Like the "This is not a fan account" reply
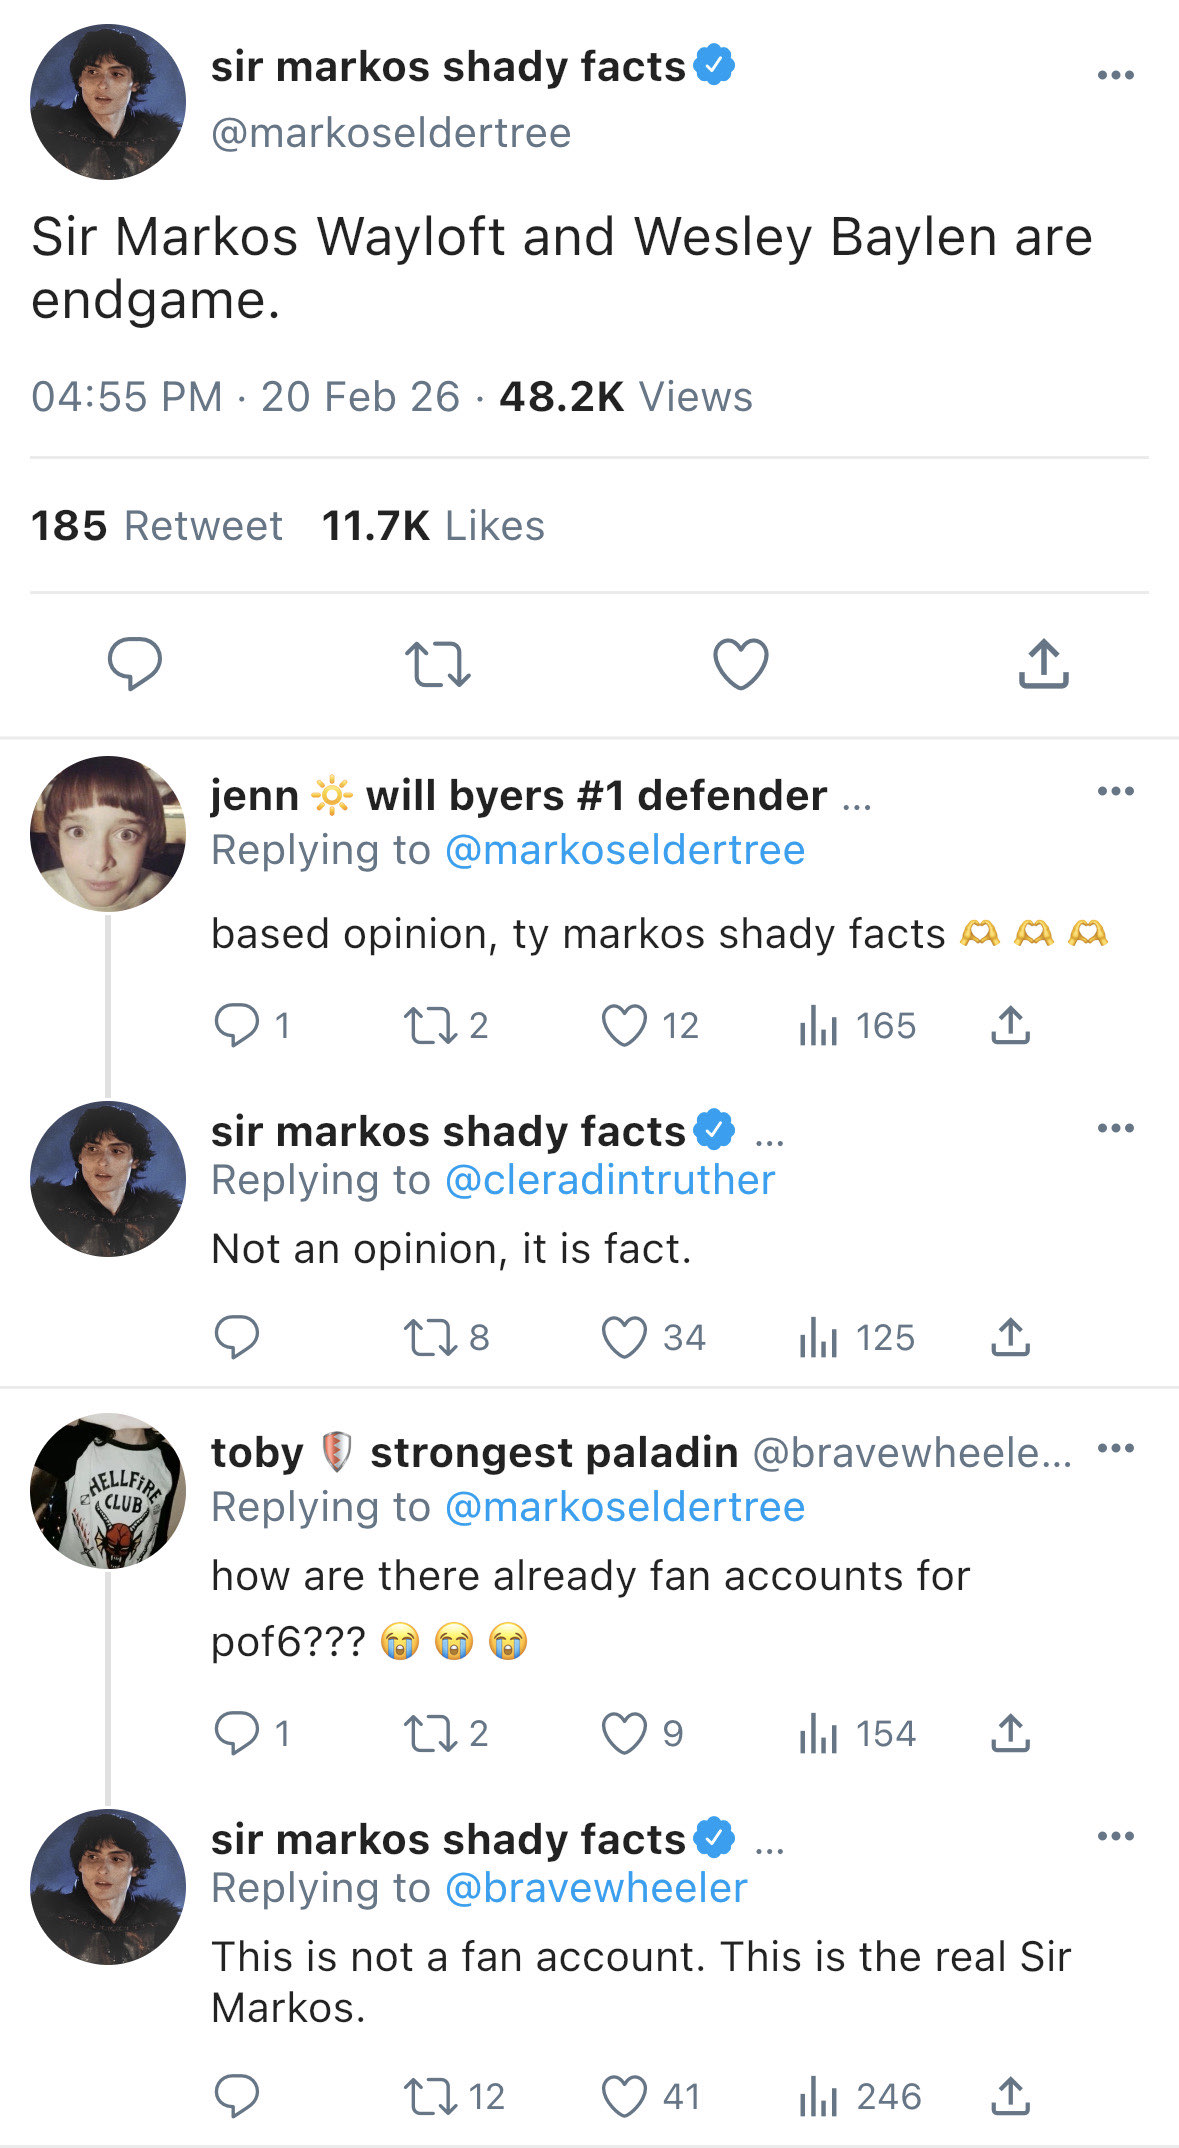Viewport: 1179px width, 2148px height. [x=625, y=2096]
